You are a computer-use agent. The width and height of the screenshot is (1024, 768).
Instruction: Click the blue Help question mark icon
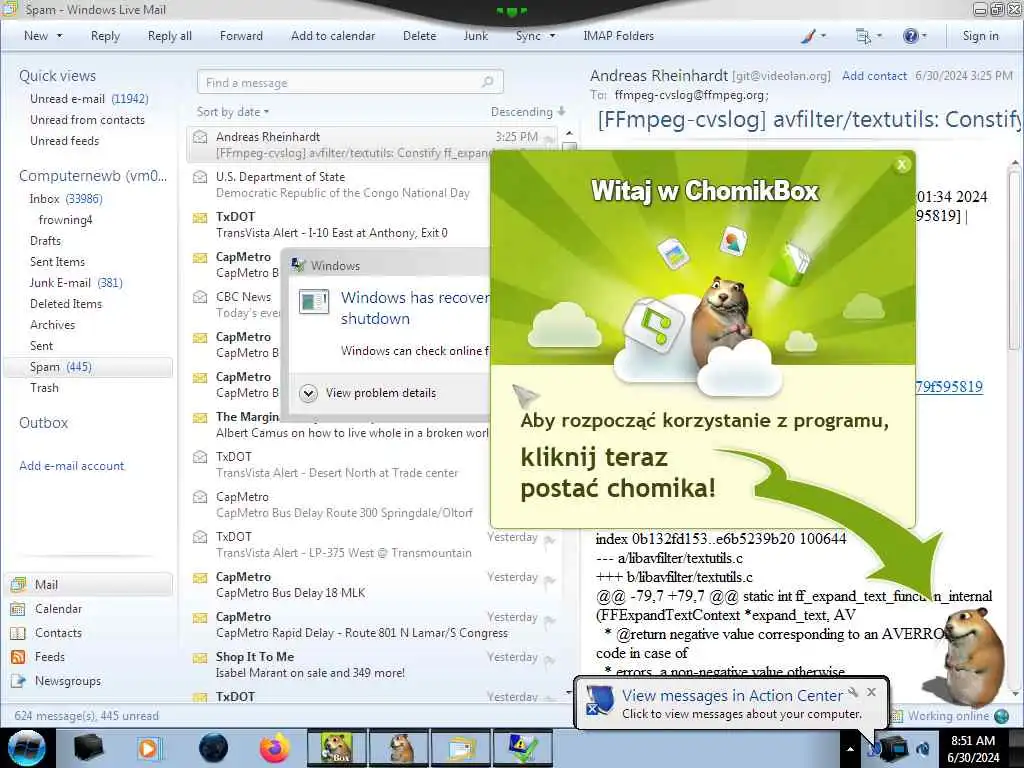(x=910, y=36)
